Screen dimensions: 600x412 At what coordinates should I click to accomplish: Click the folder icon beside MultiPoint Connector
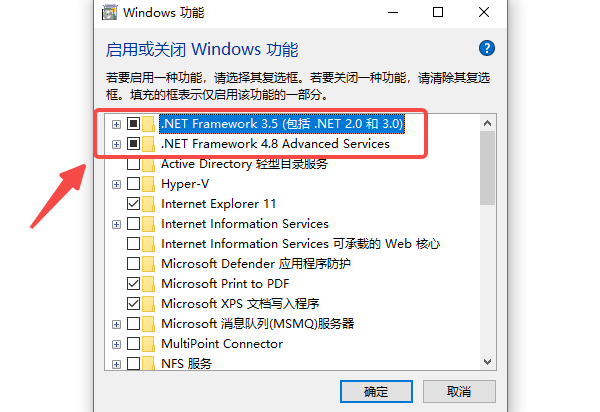coord(150,344)
